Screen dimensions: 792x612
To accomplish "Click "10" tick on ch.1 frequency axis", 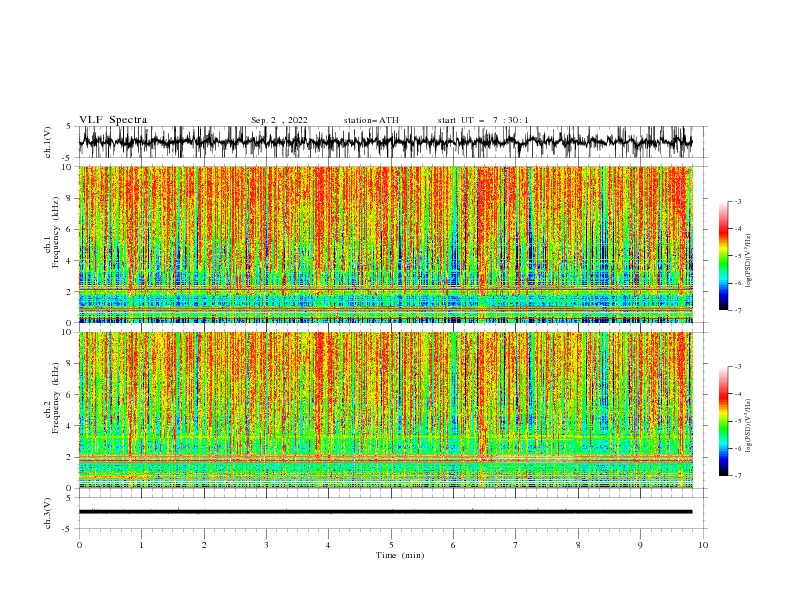I will 66,167.
